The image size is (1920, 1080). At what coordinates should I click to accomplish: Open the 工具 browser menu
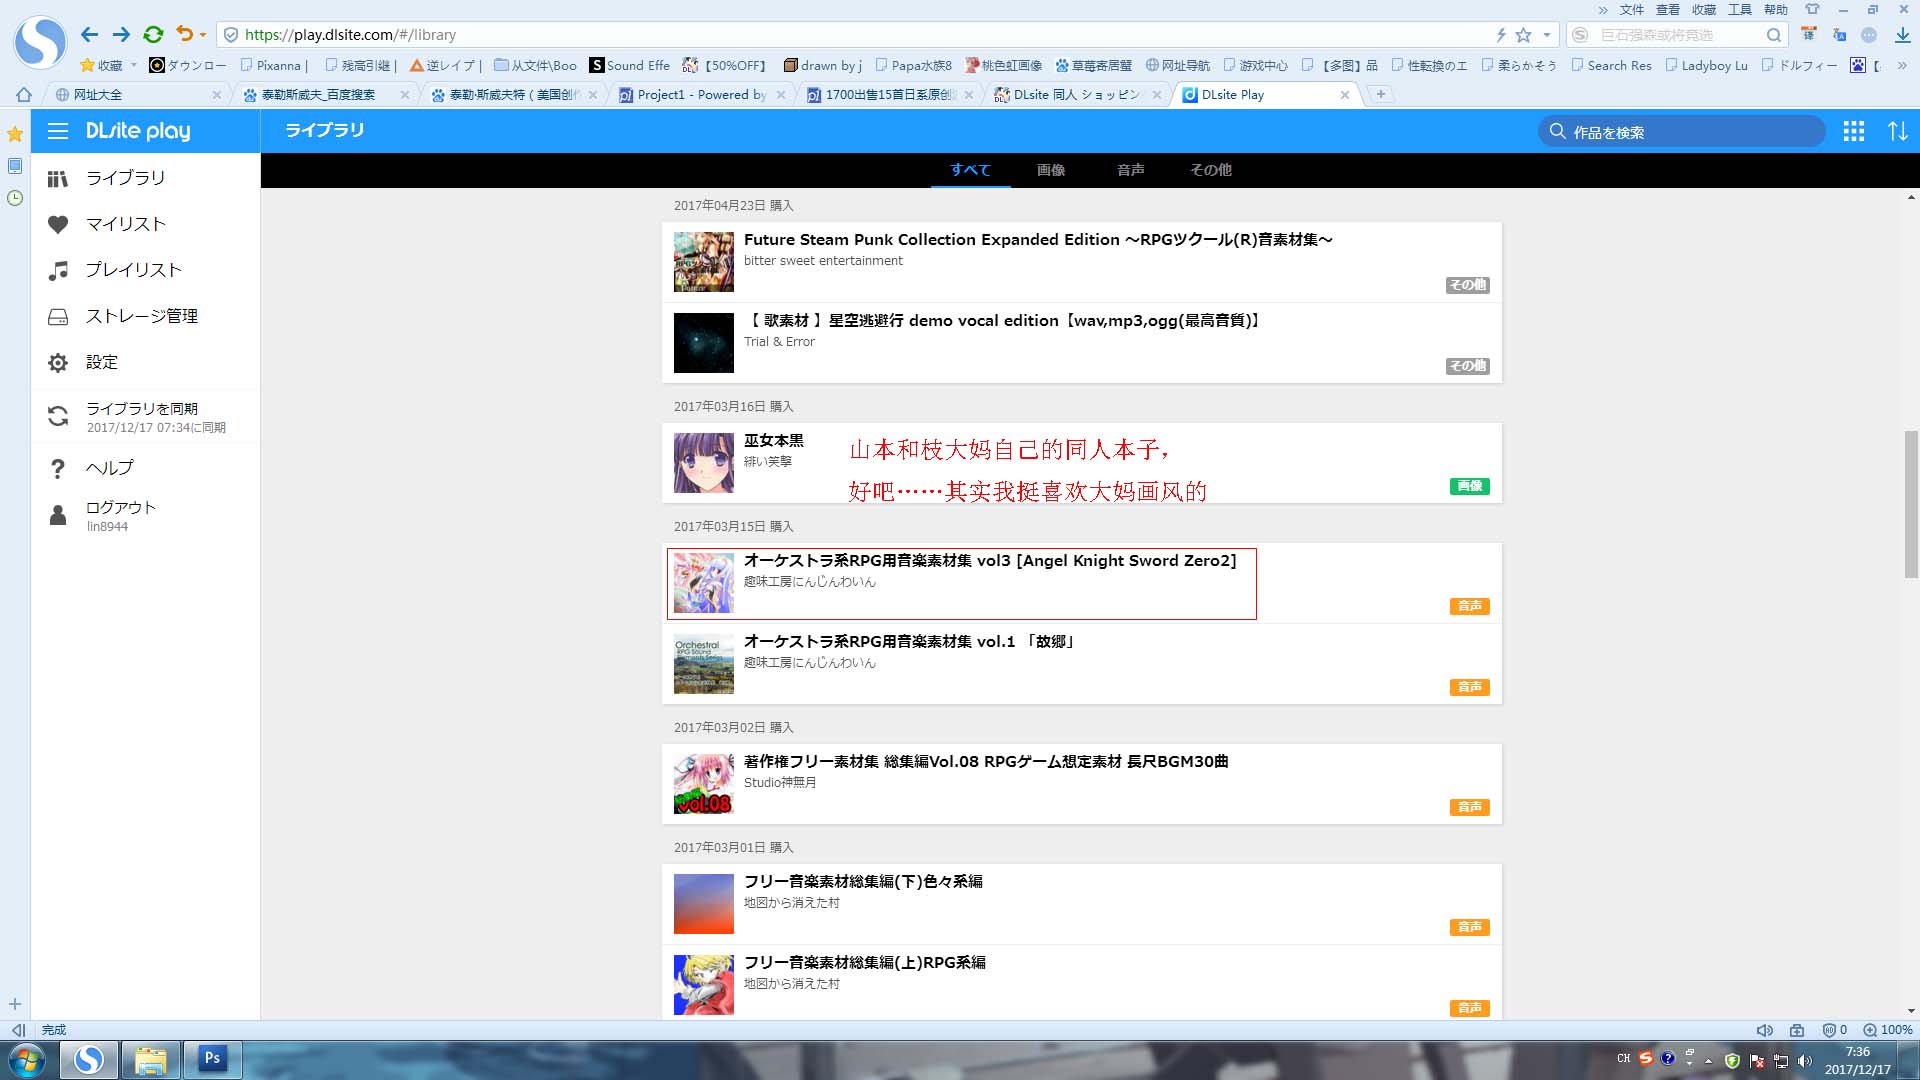click(1740, 9)
